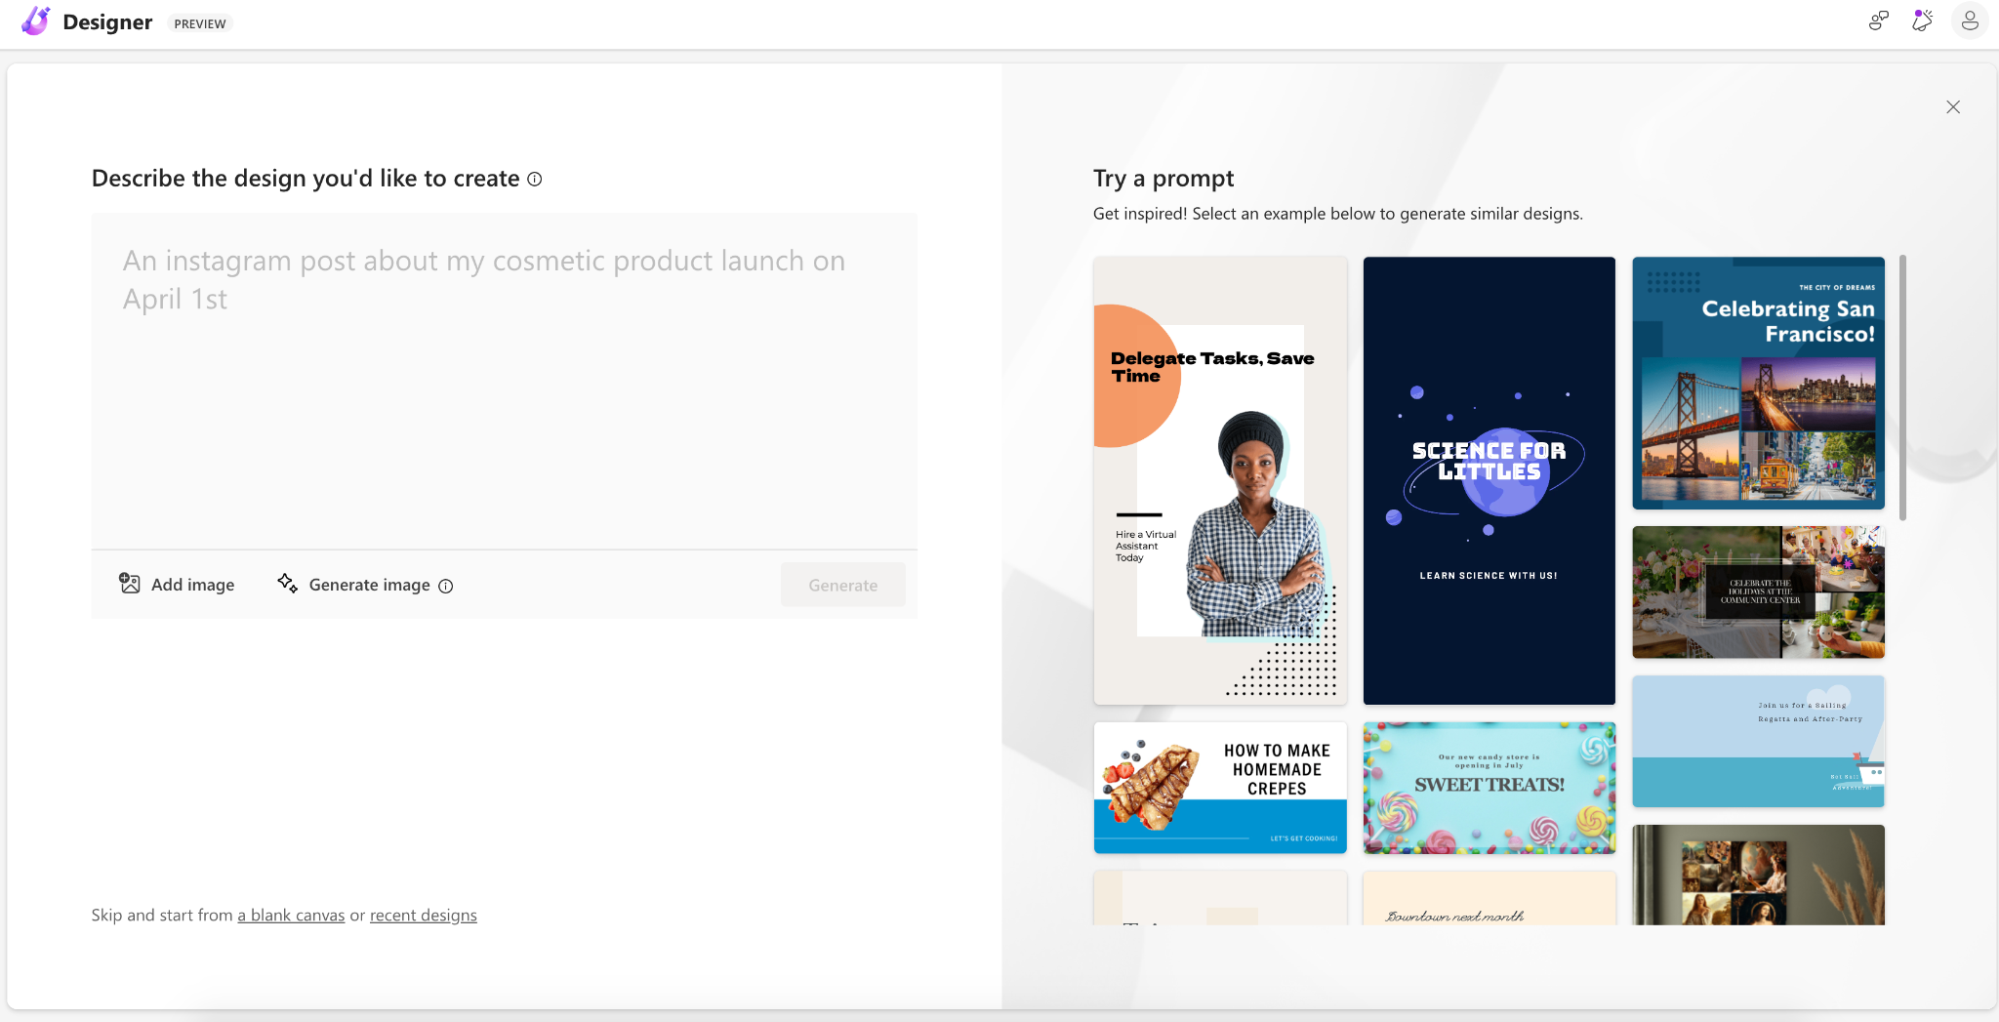The width and height of the screenshot is (1999, 1022).
Task: Open the celebration notifications icon
Action: click(x=1922, y=21)
